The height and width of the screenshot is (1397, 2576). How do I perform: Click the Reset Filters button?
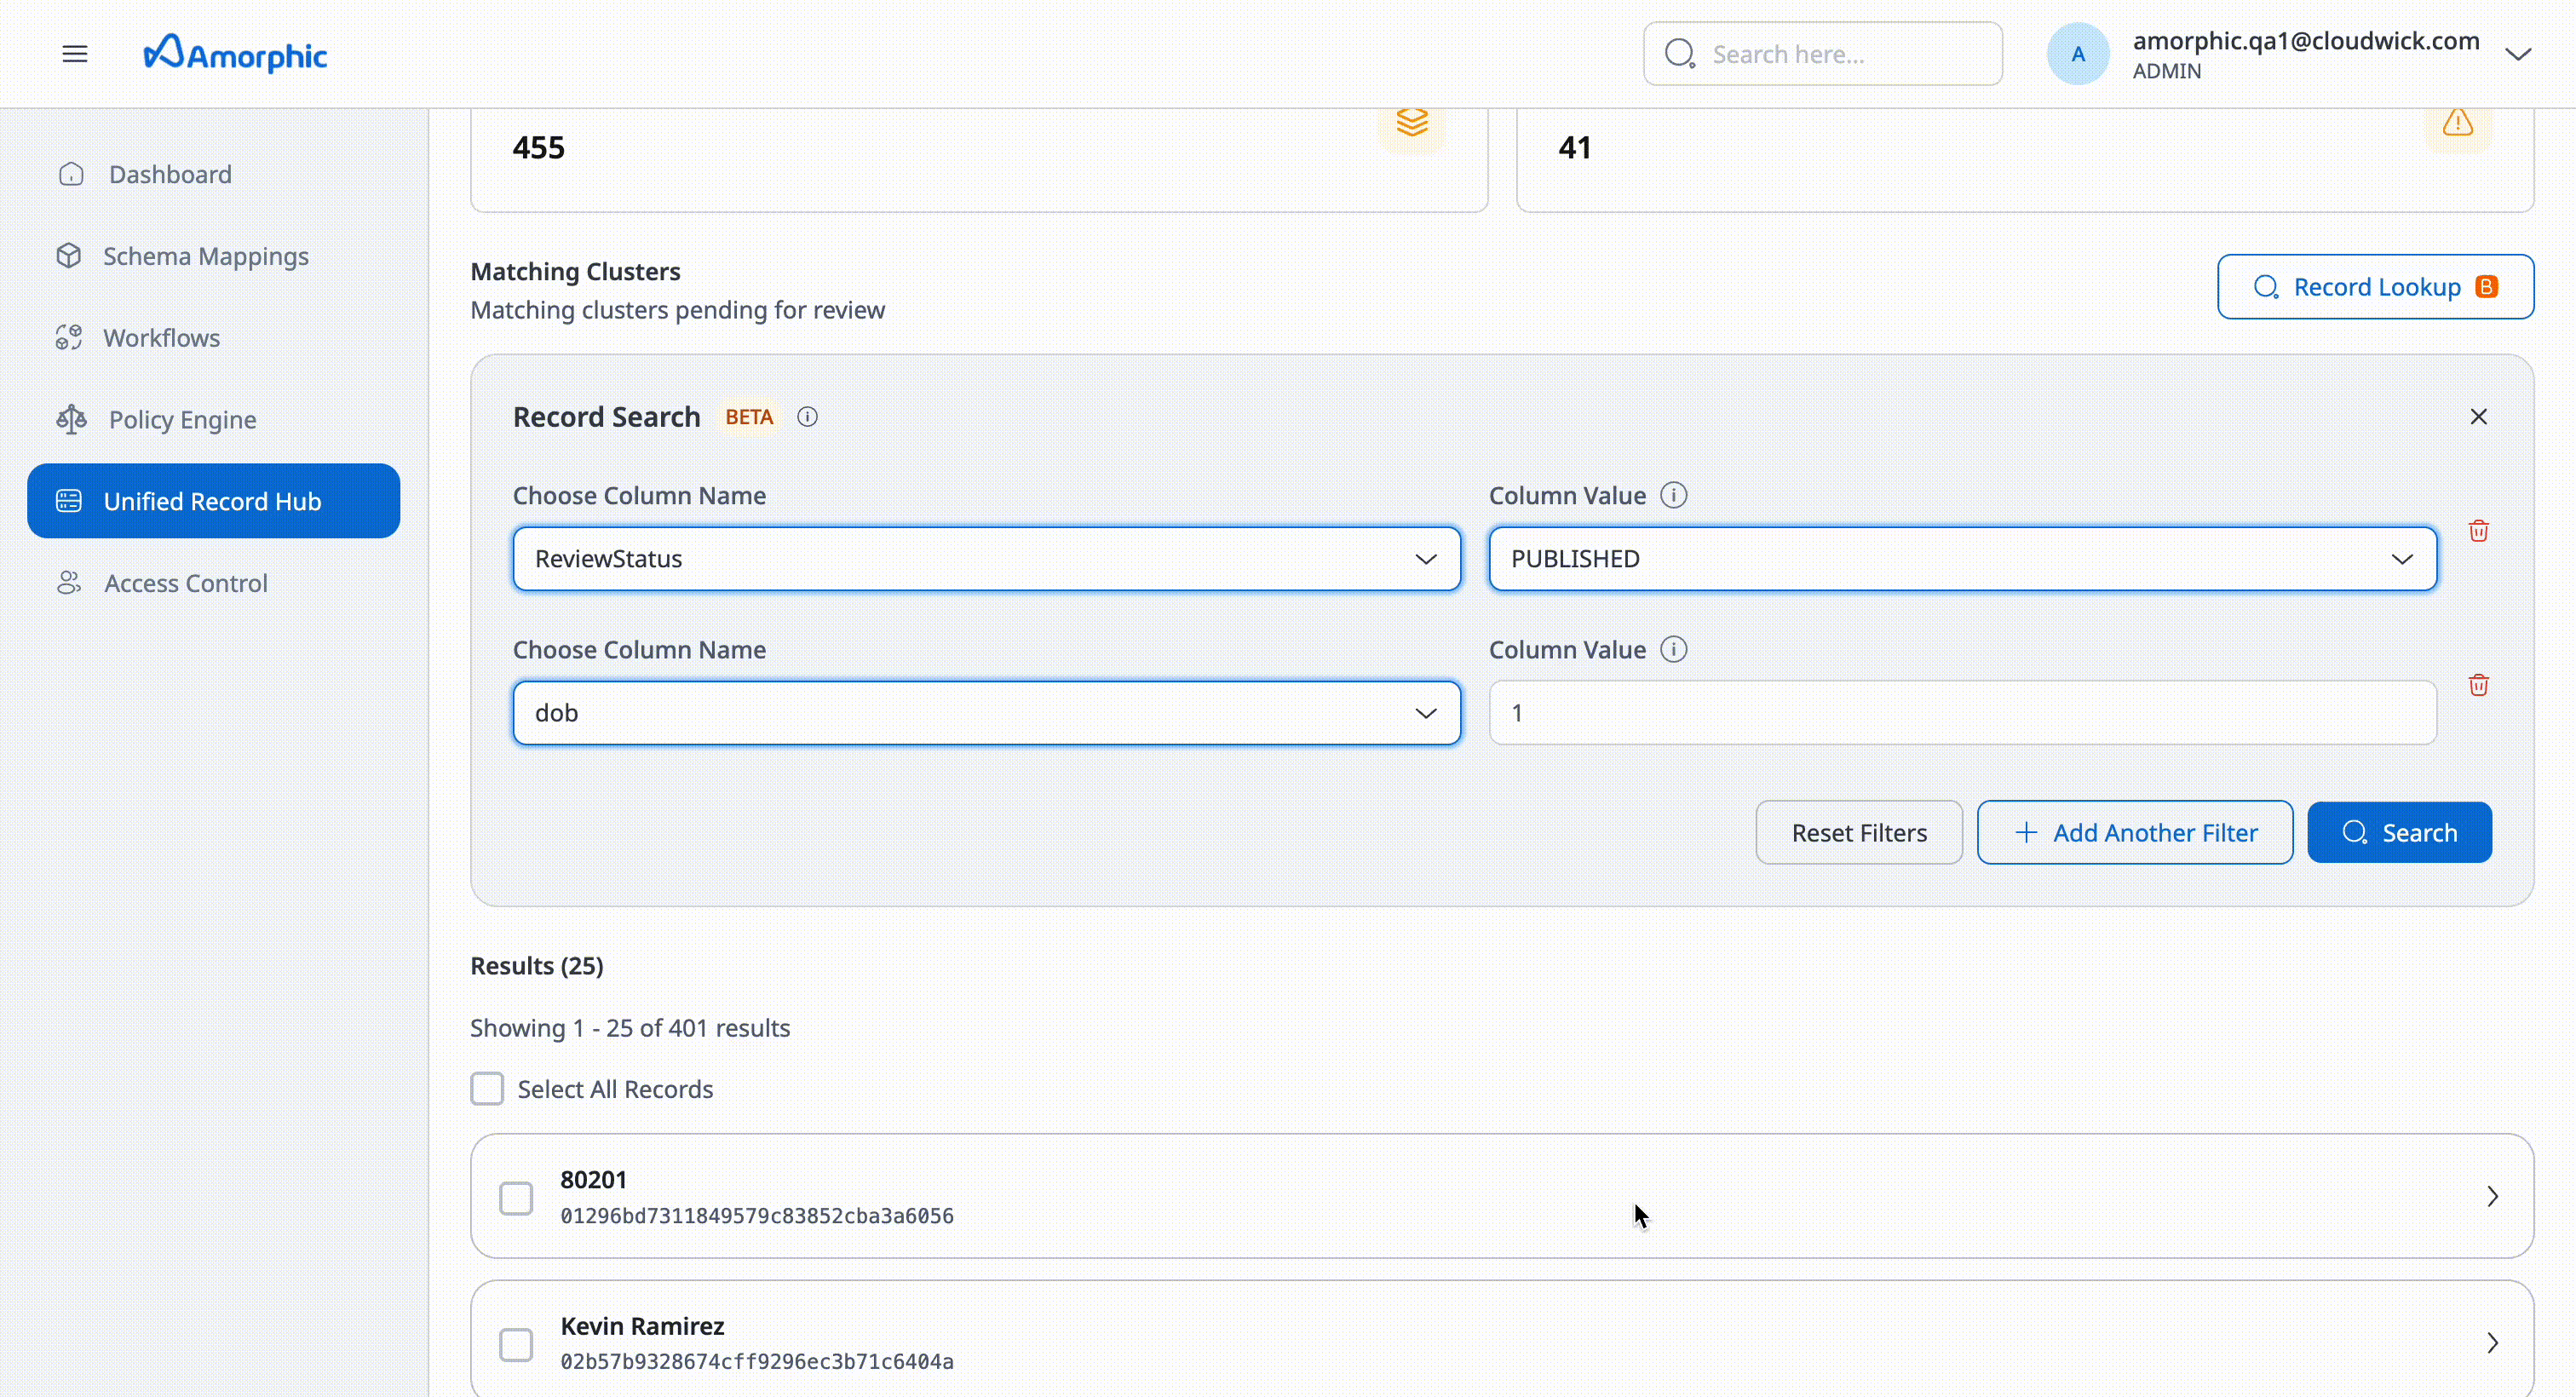pyautogui.click(x=1858, y=832)
